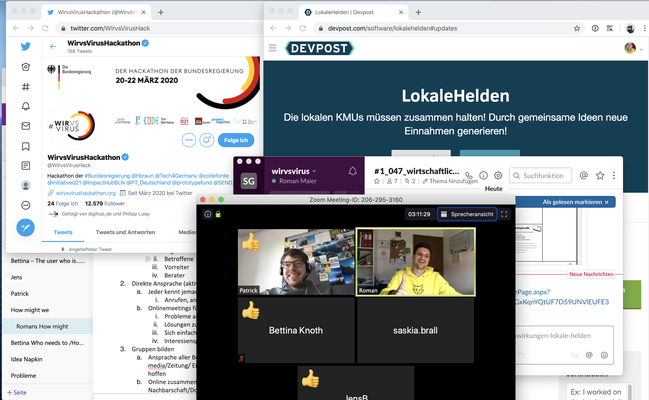Switch to Tweets tab on Twitter
The height and width of the screenshot is (400, 649).
coord(63,232)
